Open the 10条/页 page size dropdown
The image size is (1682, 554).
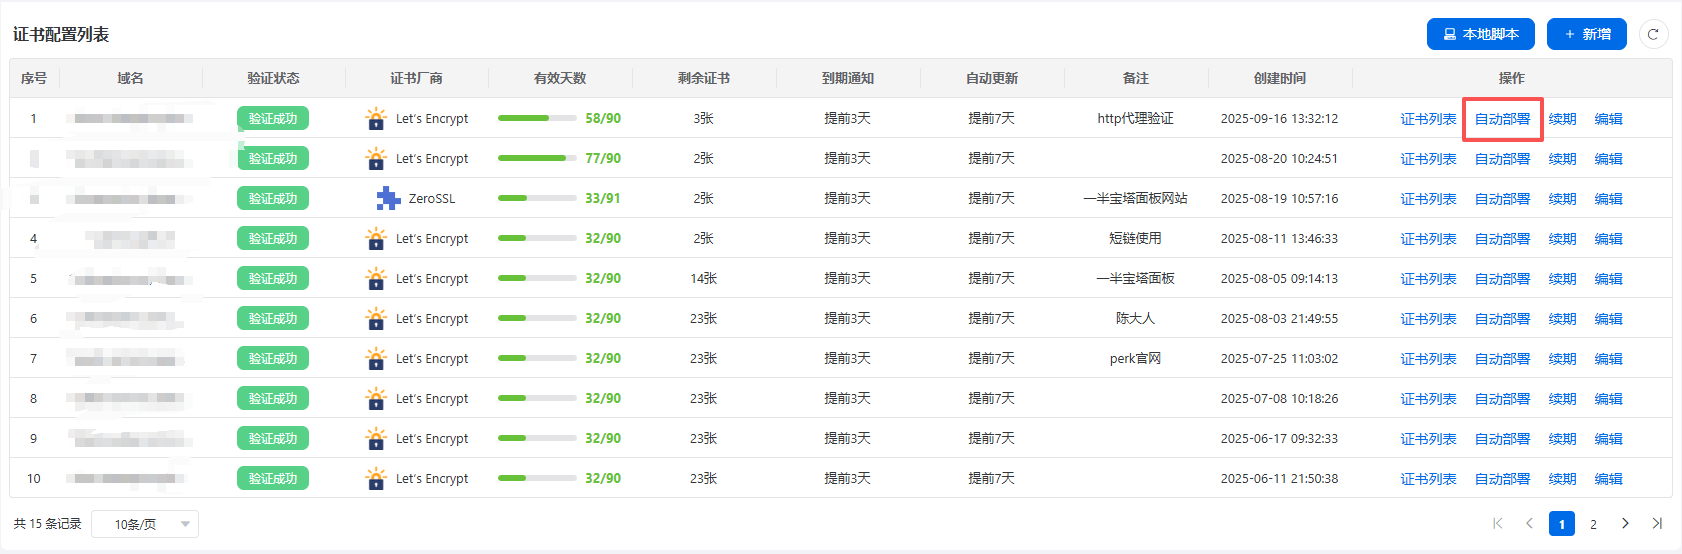tap(145, 524)
